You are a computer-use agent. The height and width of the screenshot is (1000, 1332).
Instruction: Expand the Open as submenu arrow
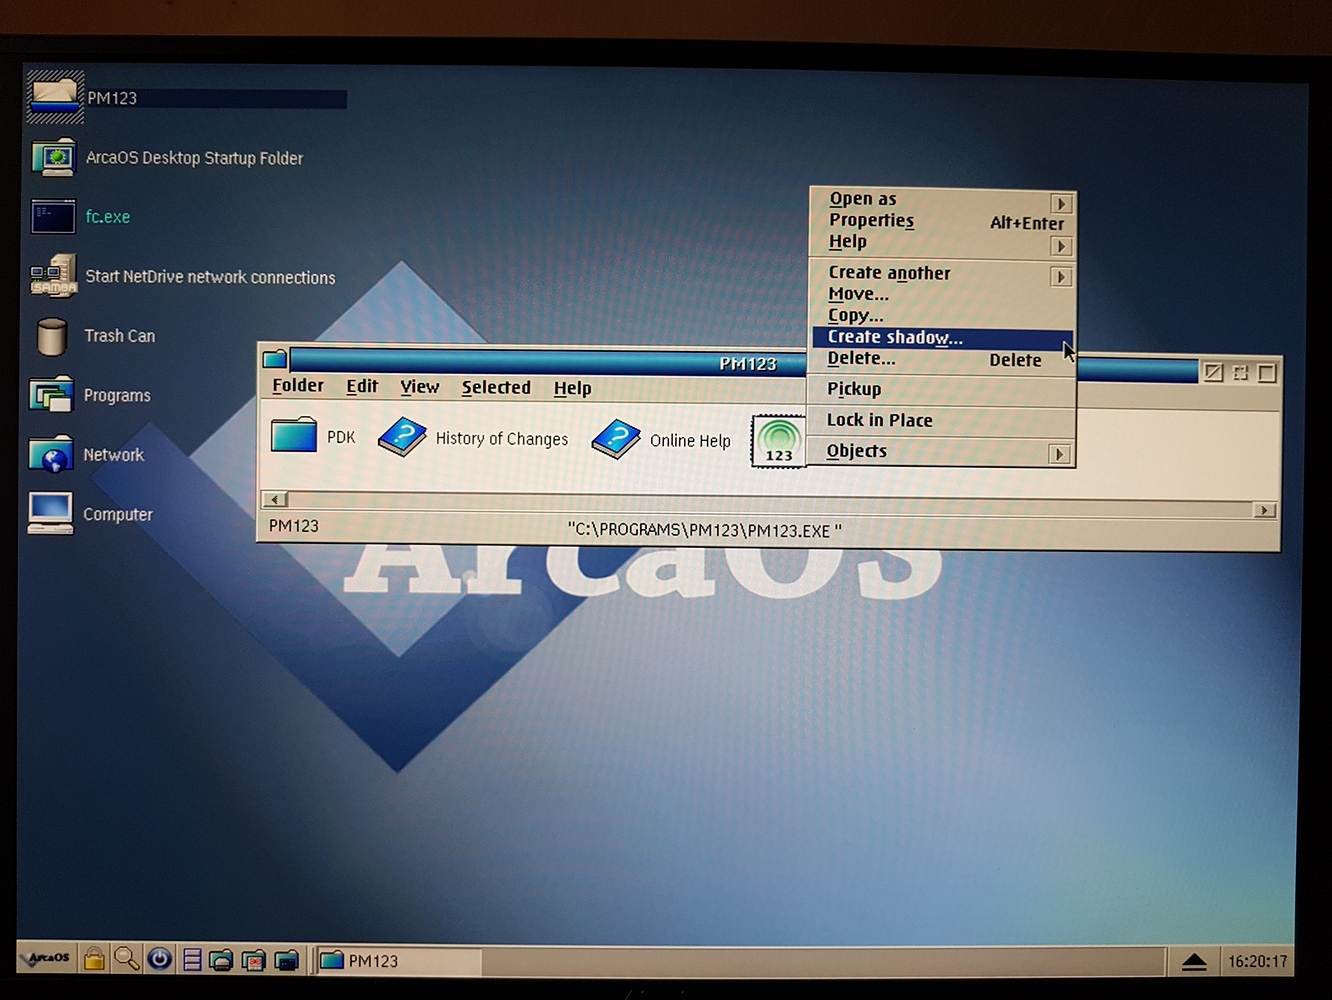coord(1062,204)
